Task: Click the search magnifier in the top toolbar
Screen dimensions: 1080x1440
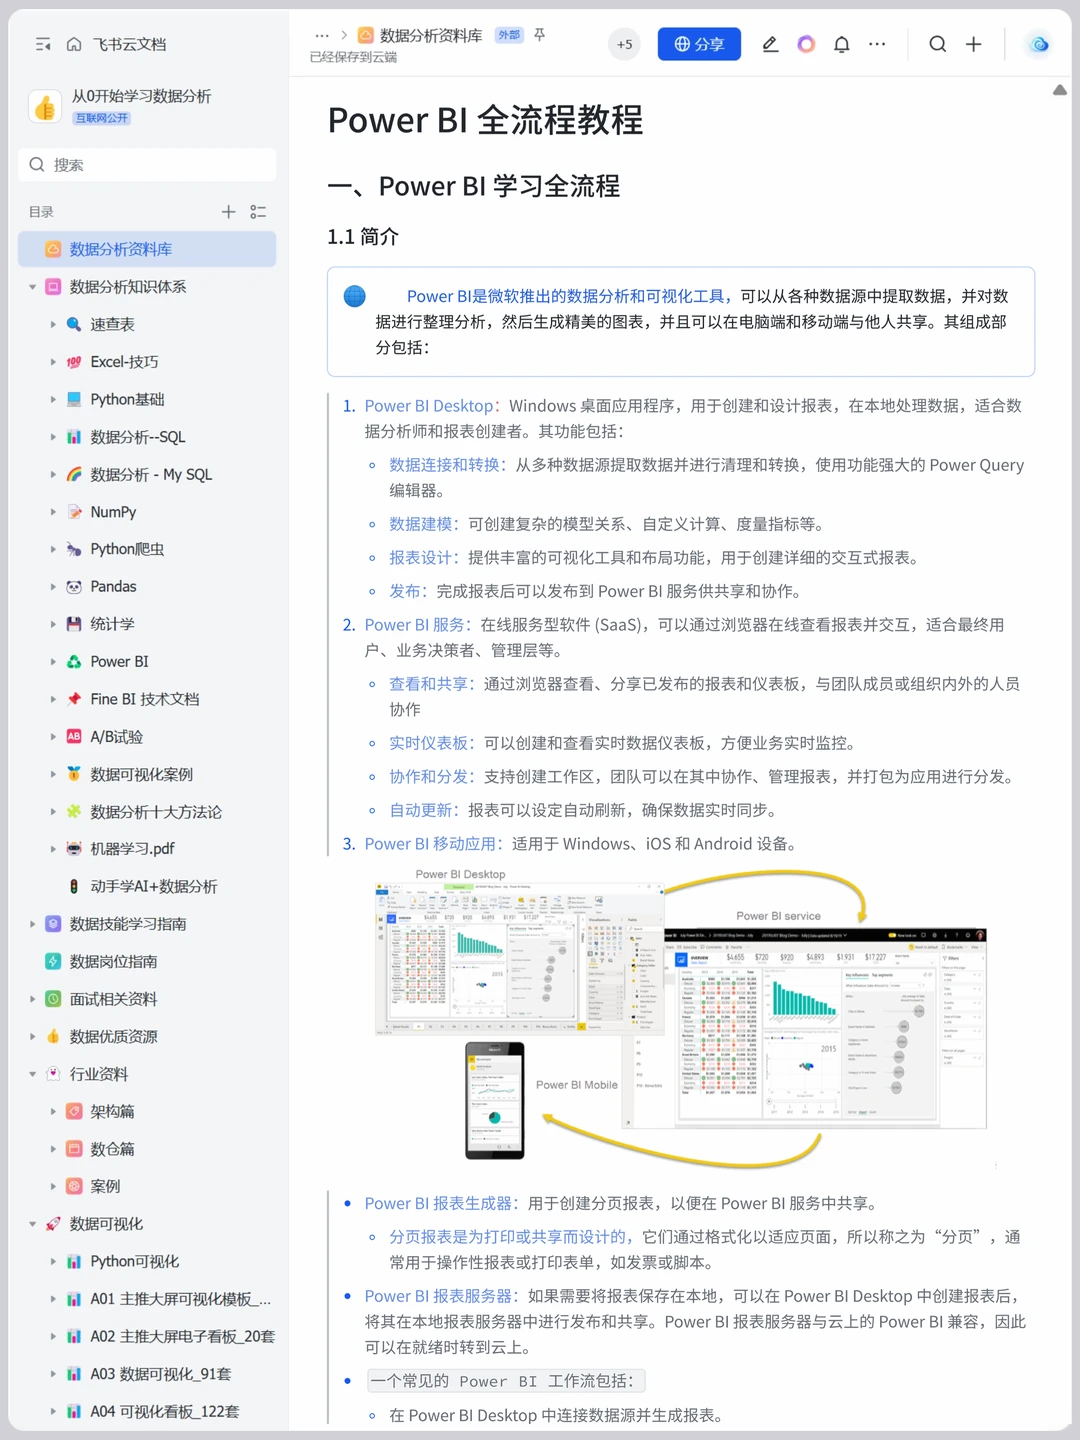Action: [936, 44]
